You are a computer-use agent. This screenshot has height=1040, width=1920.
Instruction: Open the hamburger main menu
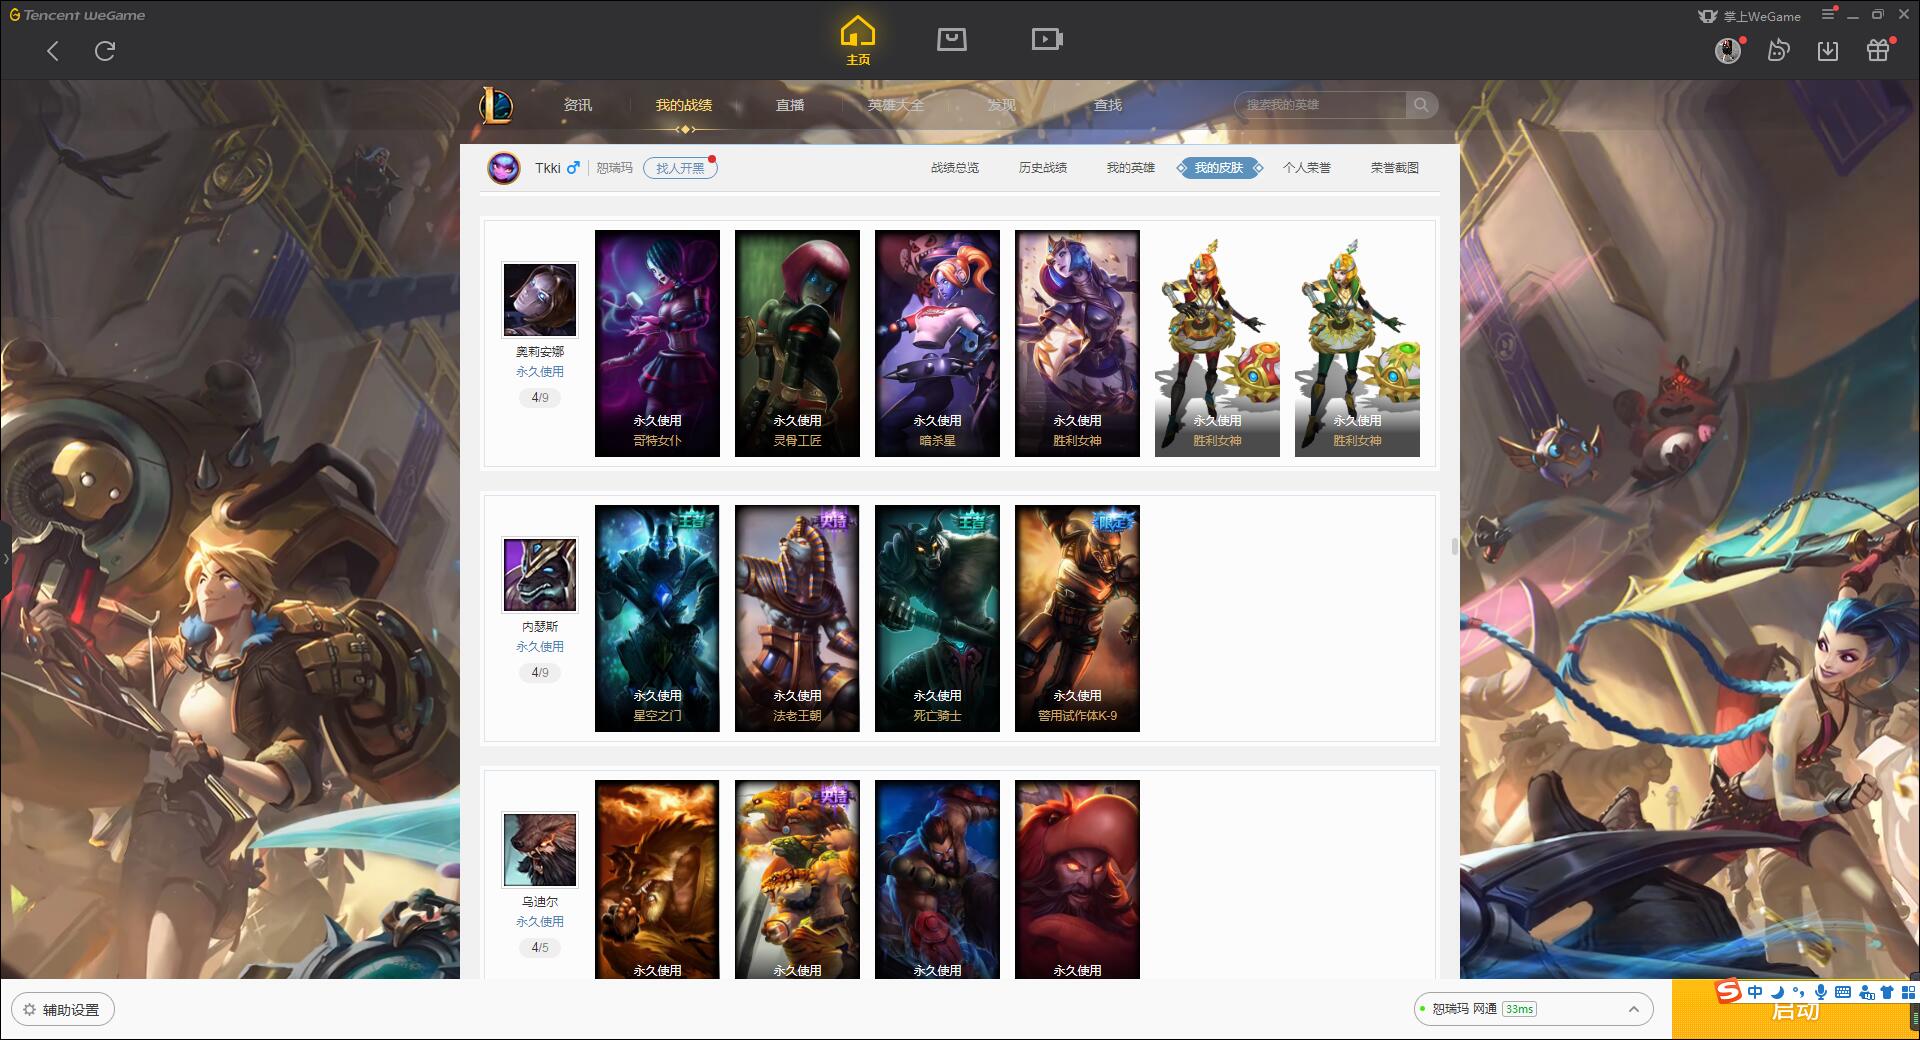coord(1828,14)
